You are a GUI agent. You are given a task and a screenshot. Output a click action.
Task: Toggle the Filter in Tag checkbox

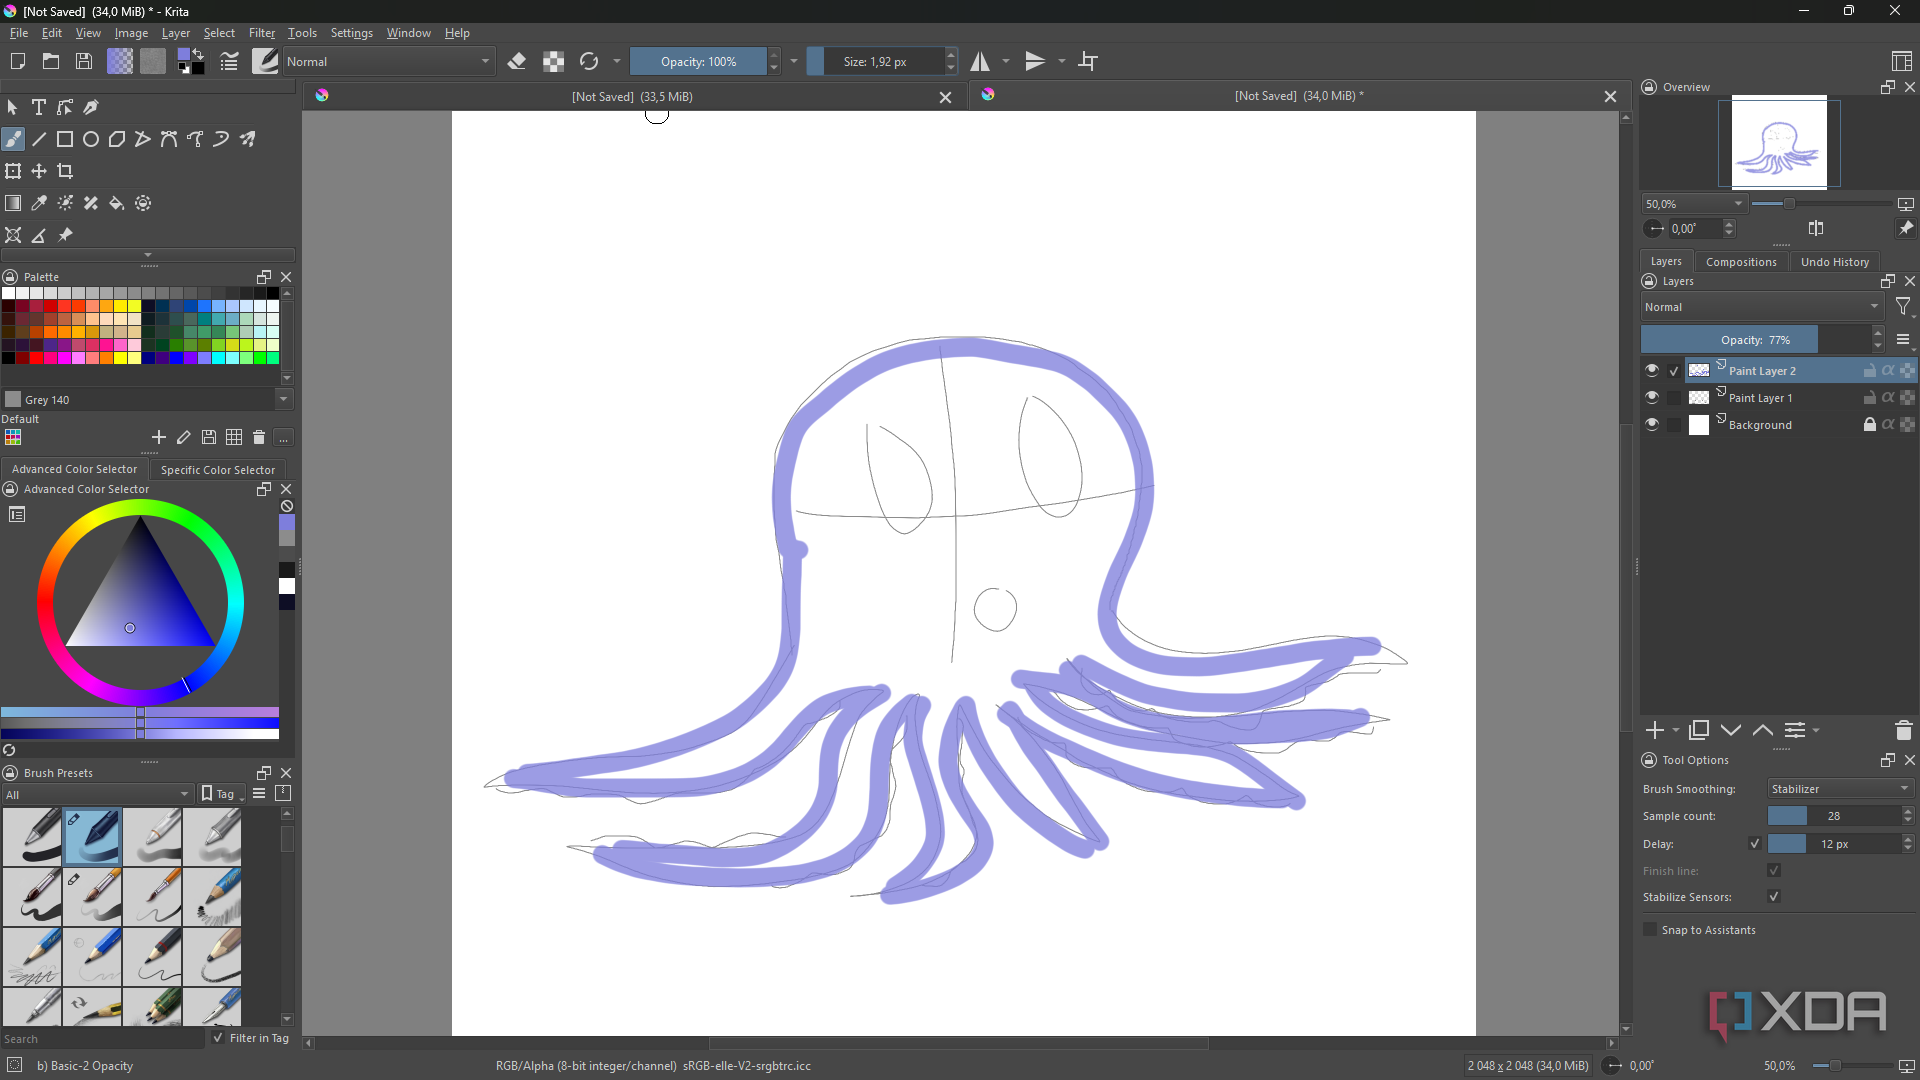218,1038
